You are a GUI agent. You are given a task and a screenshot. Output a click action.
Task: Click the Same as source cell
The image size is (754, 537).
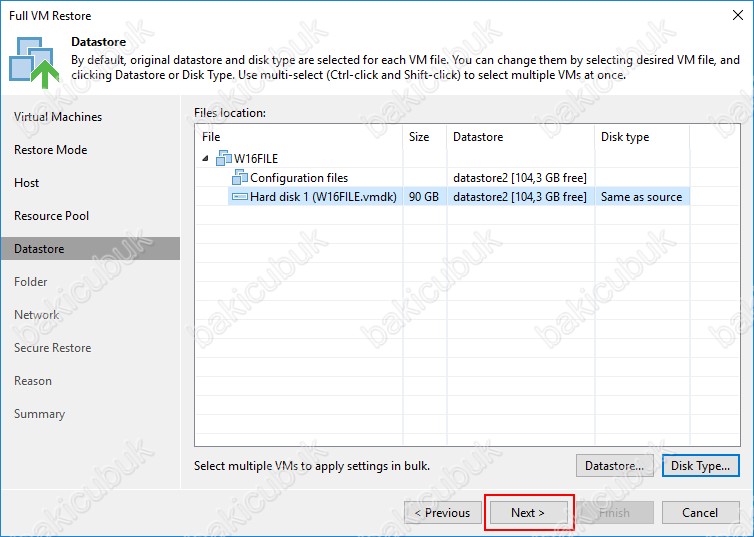(x=641, y=197)
